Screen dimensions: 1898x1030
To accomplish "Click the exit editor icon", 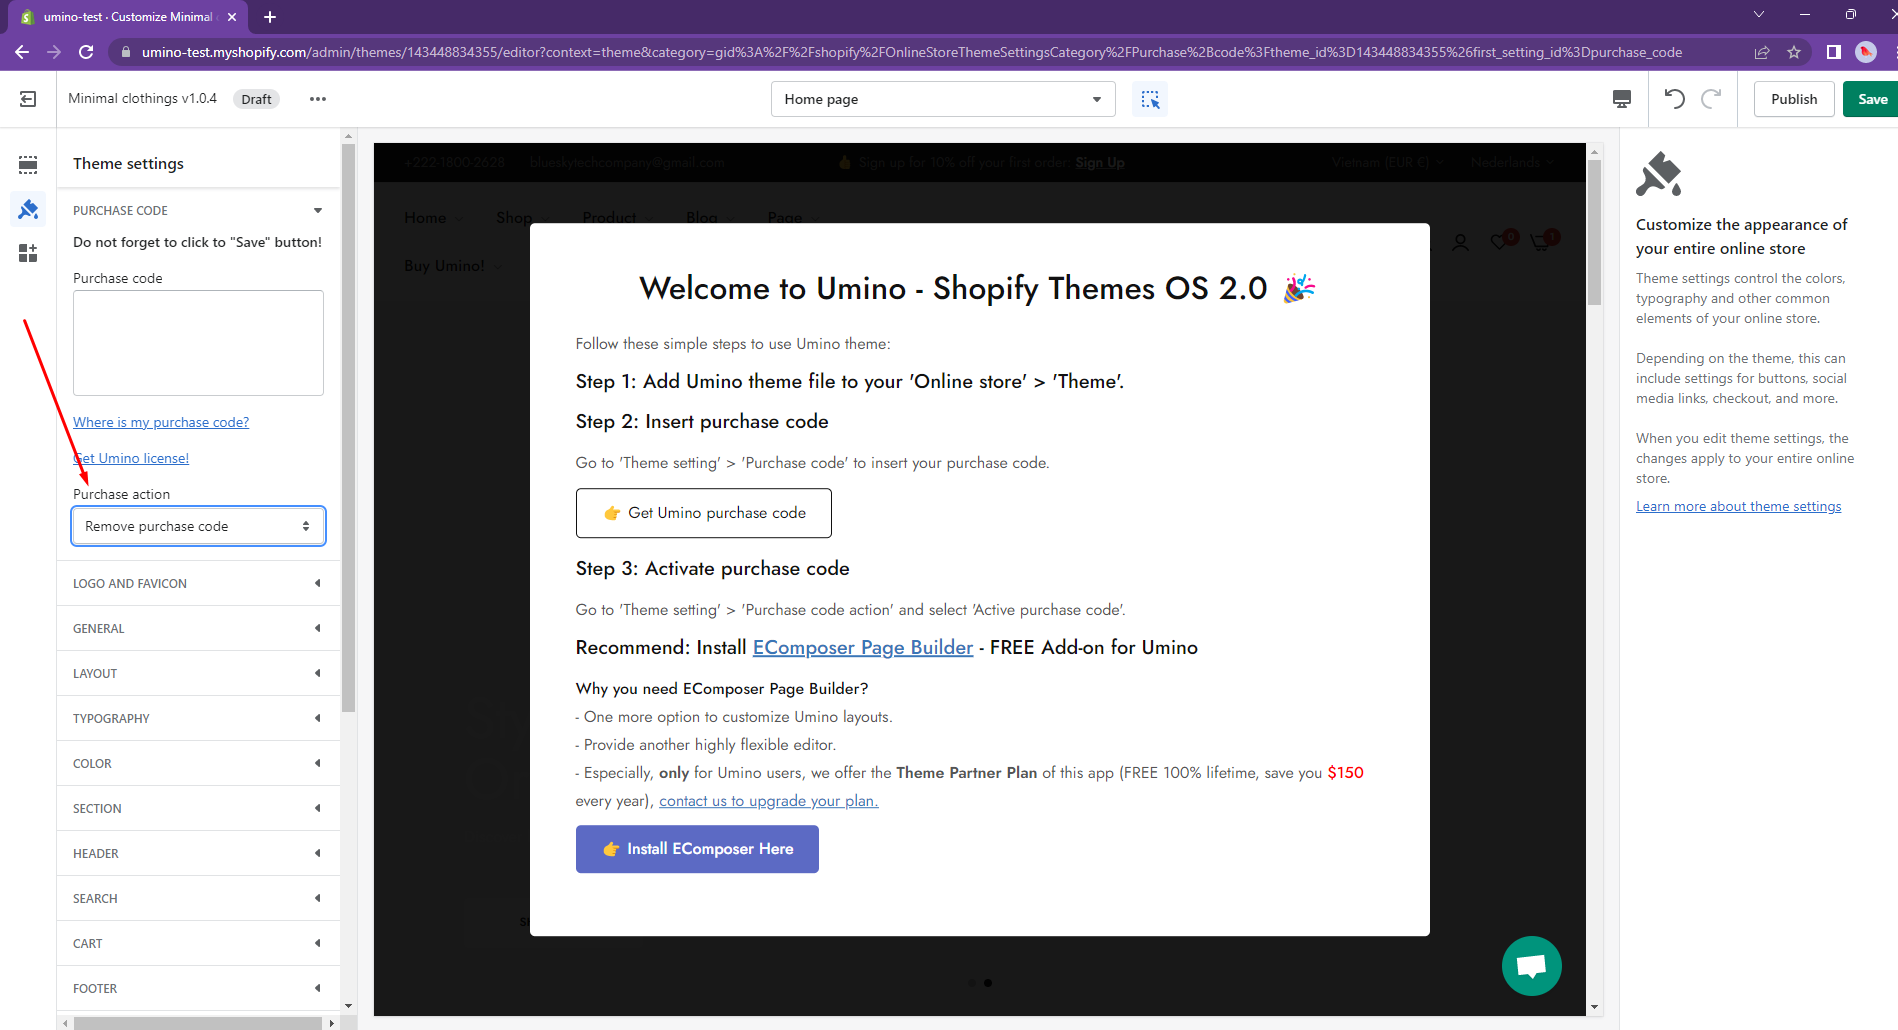I will (28, 99).
